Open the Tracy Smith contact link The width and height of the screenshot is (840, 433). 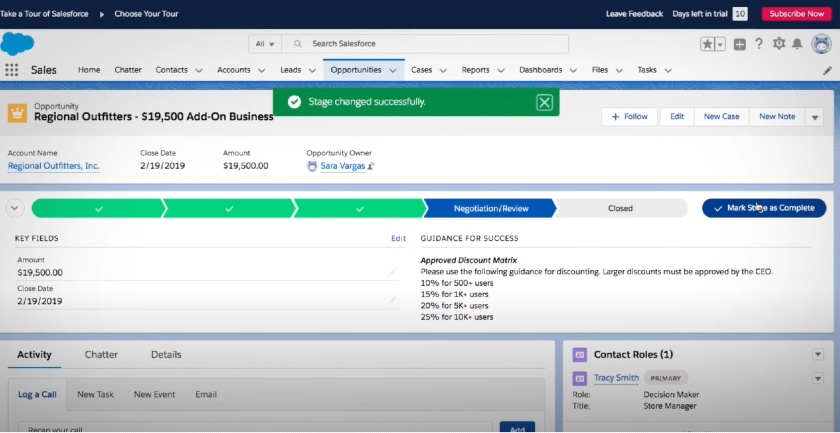(x=616, y=378)
